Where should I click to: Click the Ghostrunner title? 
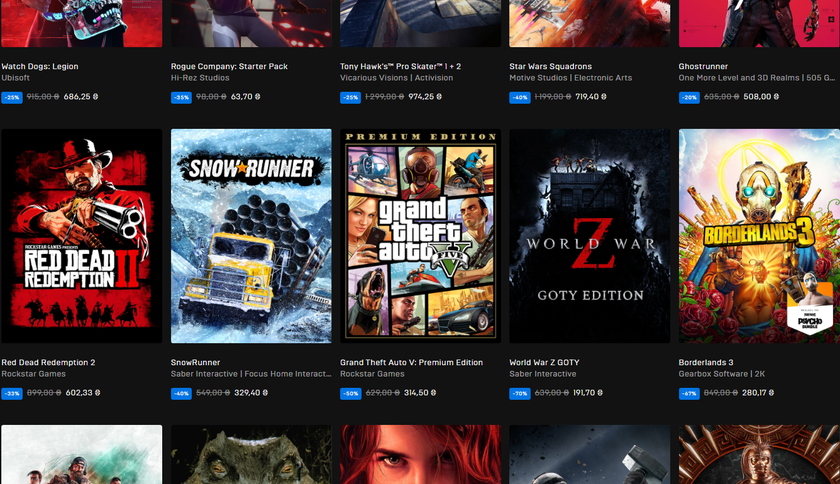[703, 66]
